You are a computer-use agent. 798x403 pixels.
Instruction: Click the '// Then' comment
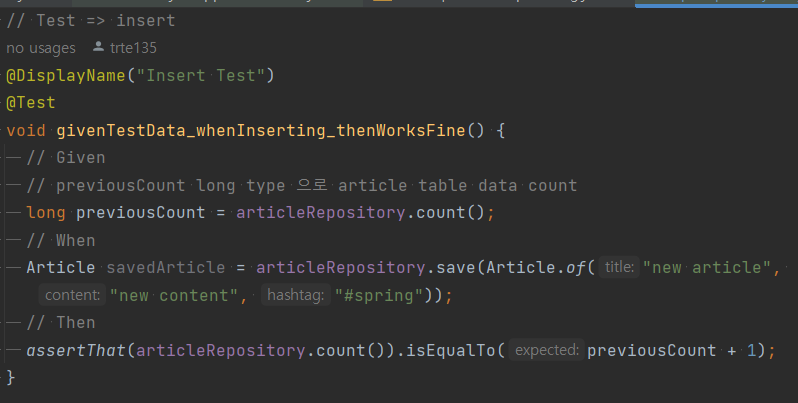pos(61,323)
